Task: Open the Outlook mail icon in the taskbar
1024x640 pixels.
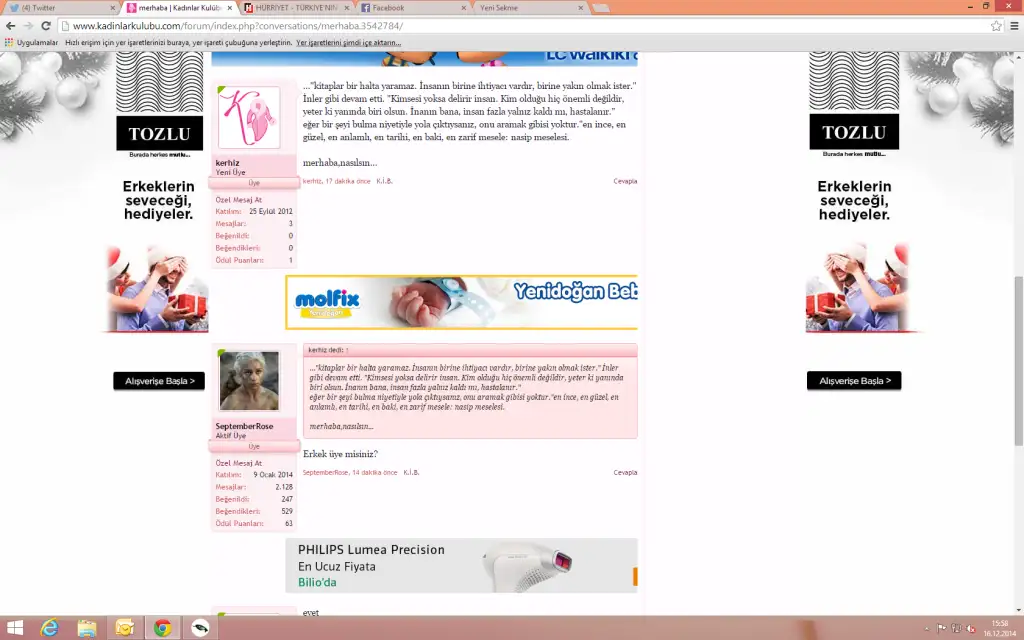Action: pyautogui.click(x=124, y=628)
